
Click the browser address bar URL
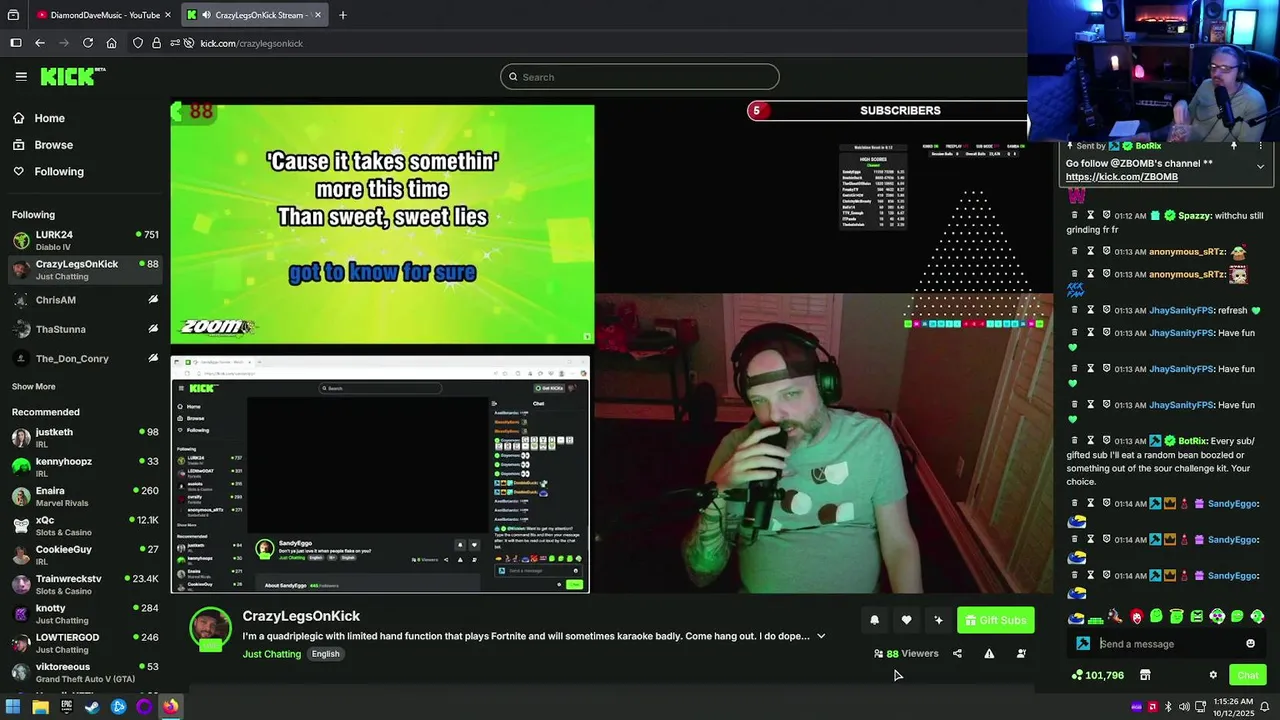(x=251, y=43)
